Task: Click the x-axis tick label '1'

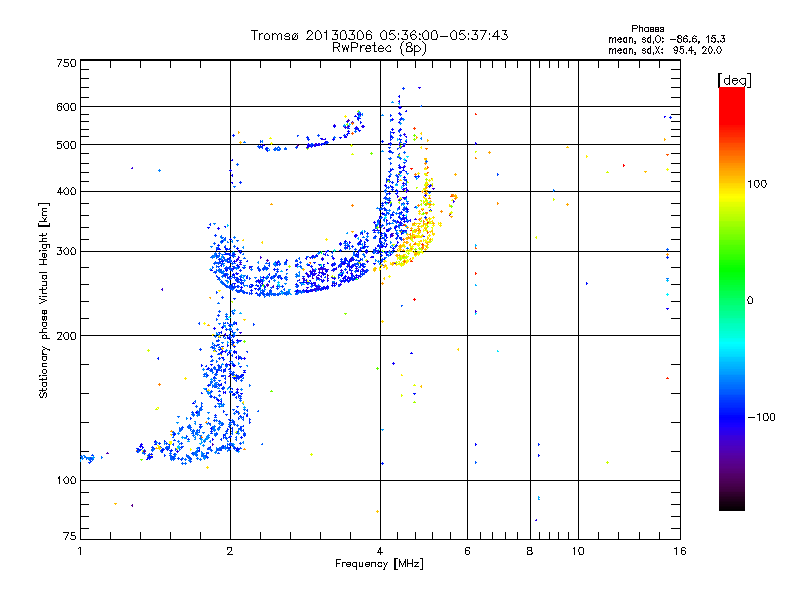Action: coord(80,551)
